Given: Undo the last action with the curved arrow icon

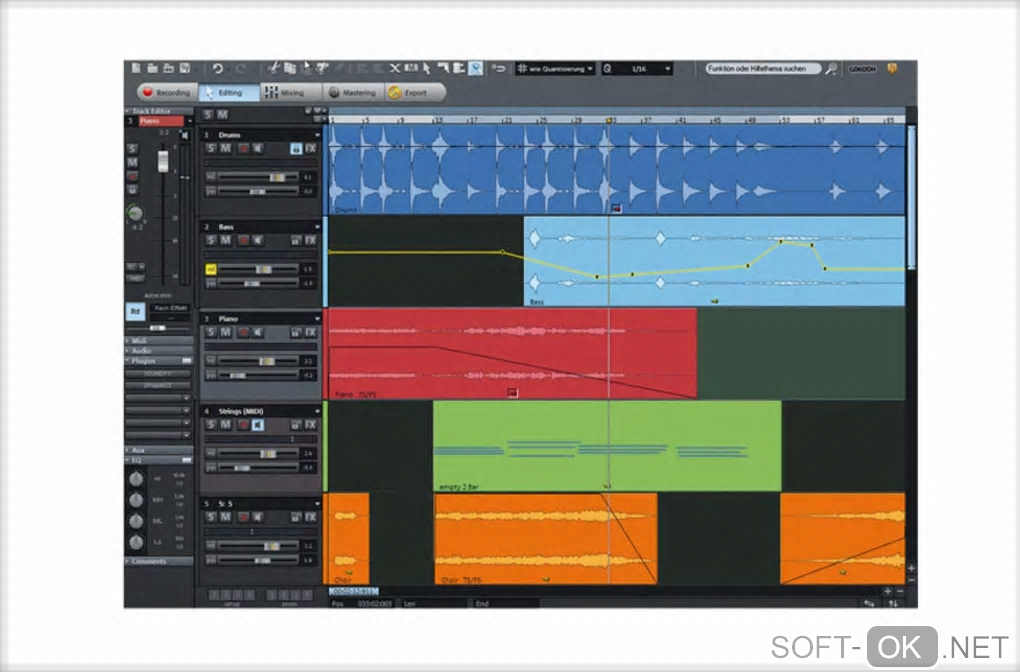Looking at the screenshot, I should [x=218, y=68].
